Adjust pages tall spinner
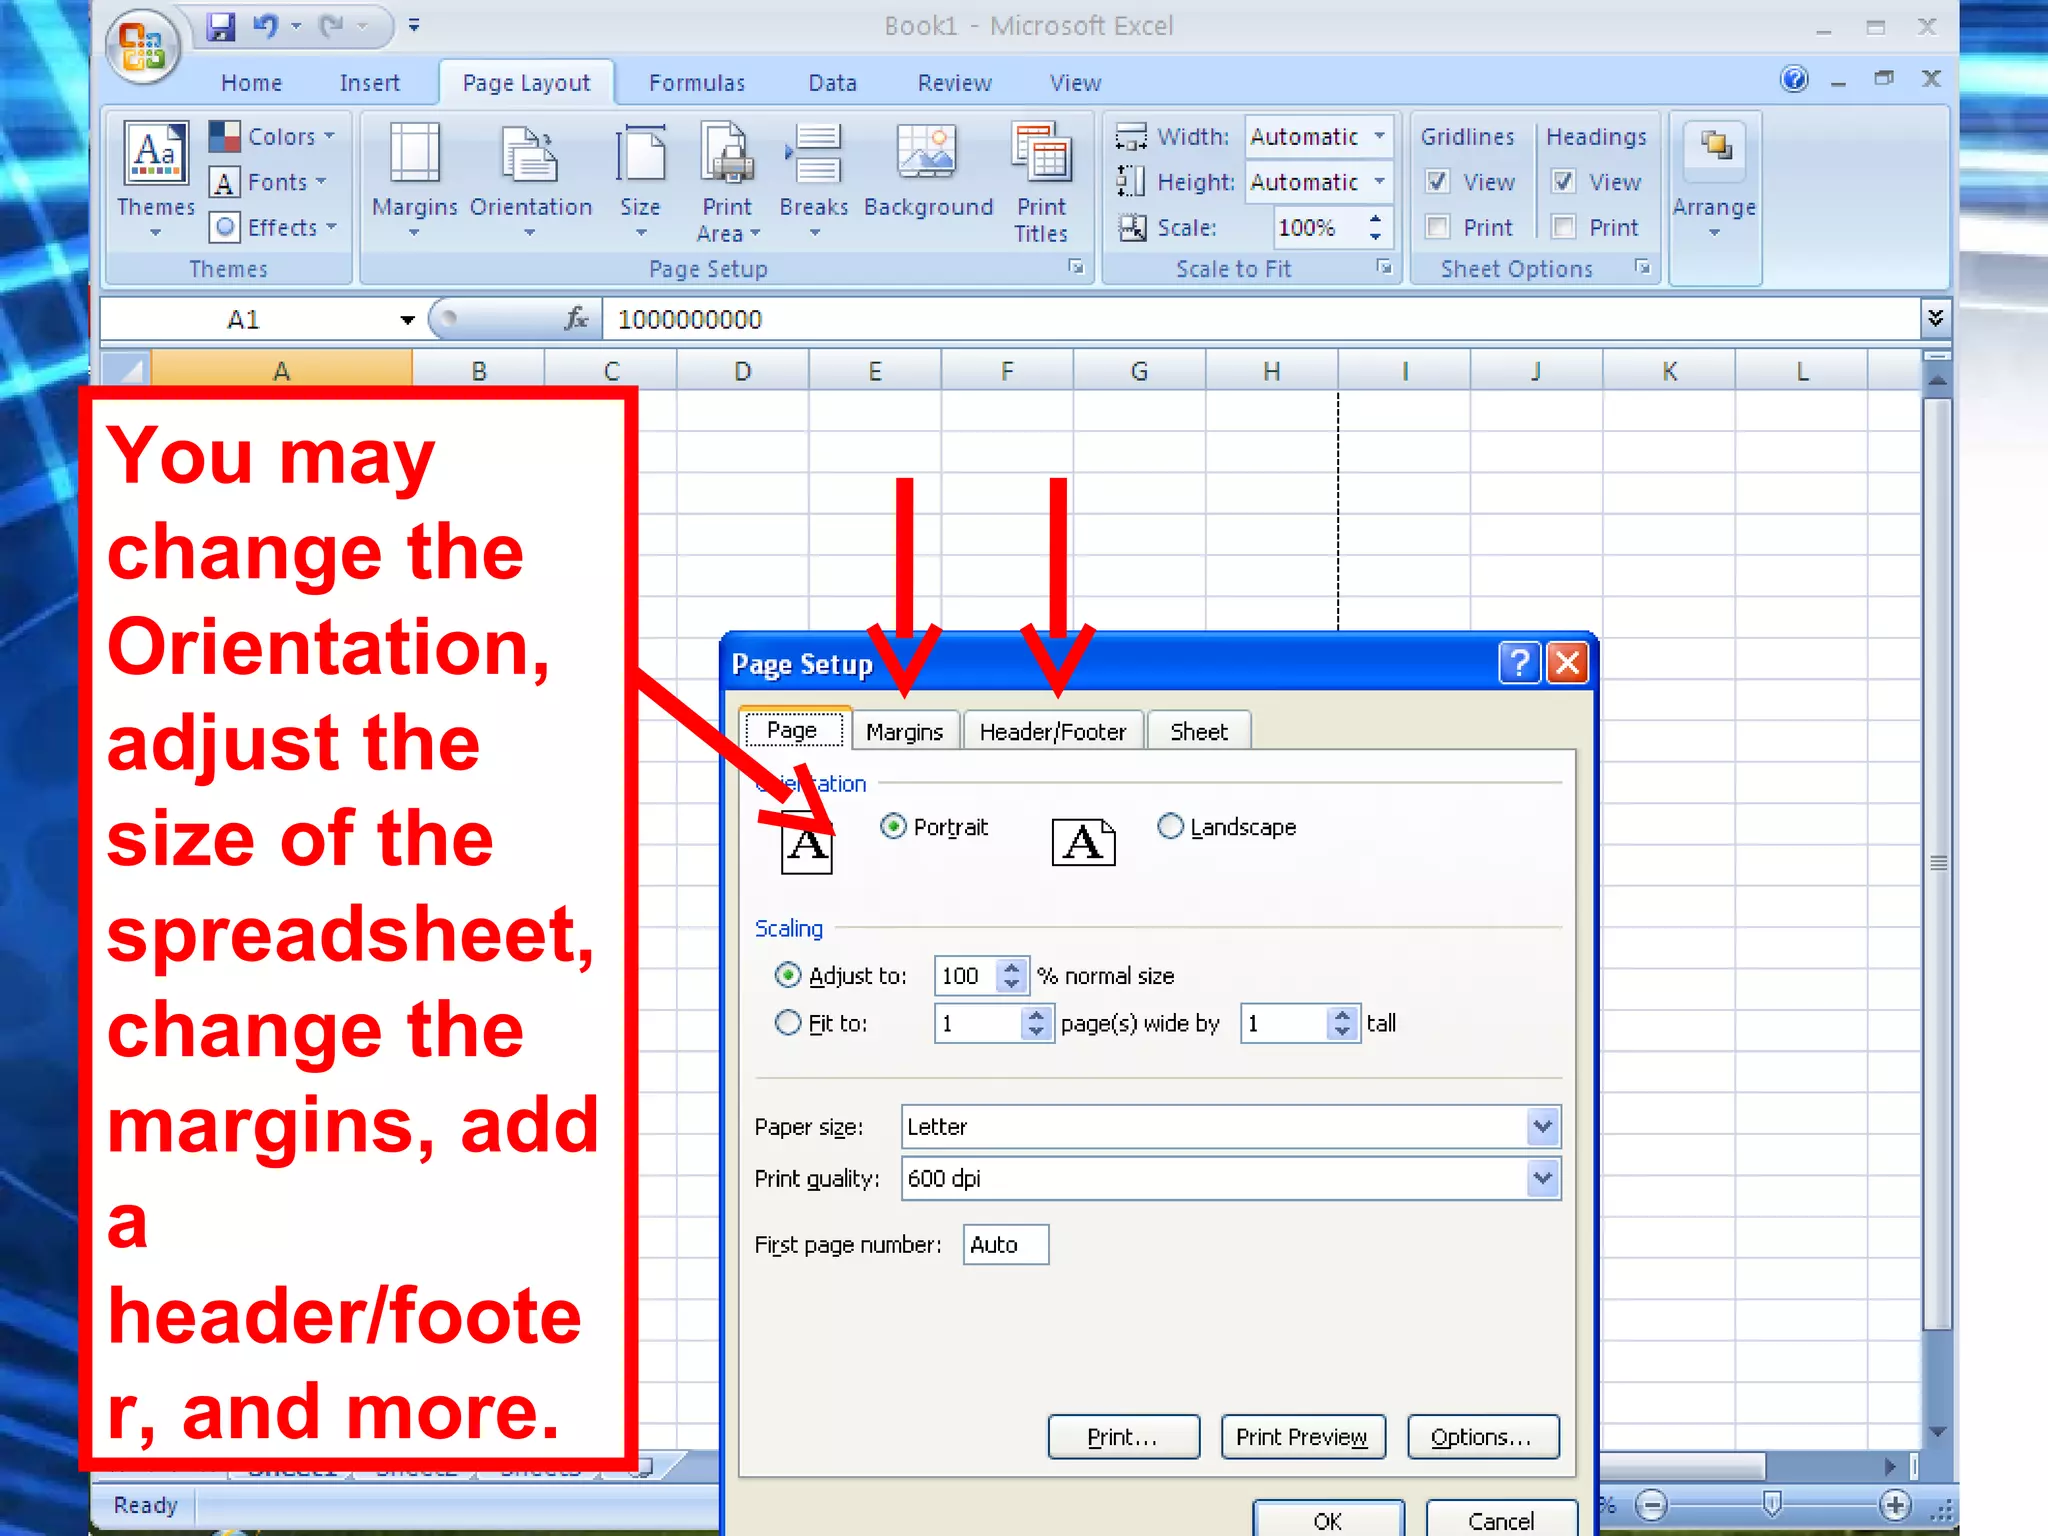Image resolution: width=2048 pixels, height=1536 pixels. coord(1343,1023)
